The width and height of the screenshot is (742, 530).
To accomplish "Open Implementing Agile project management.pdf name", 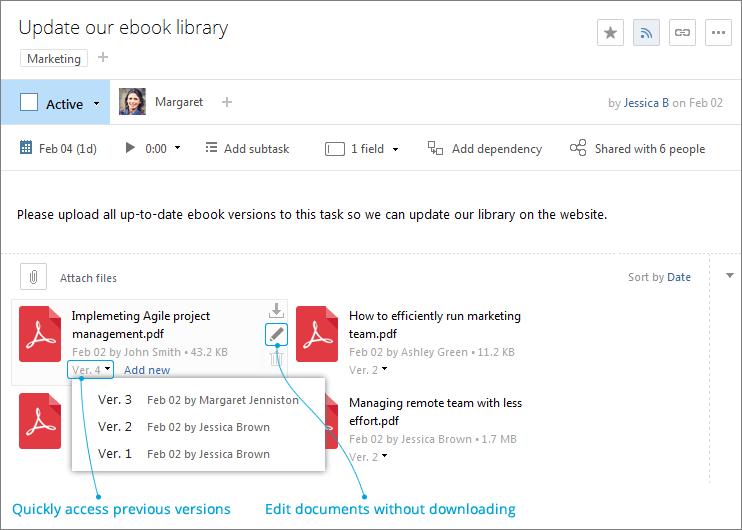I will pos(141,325).
